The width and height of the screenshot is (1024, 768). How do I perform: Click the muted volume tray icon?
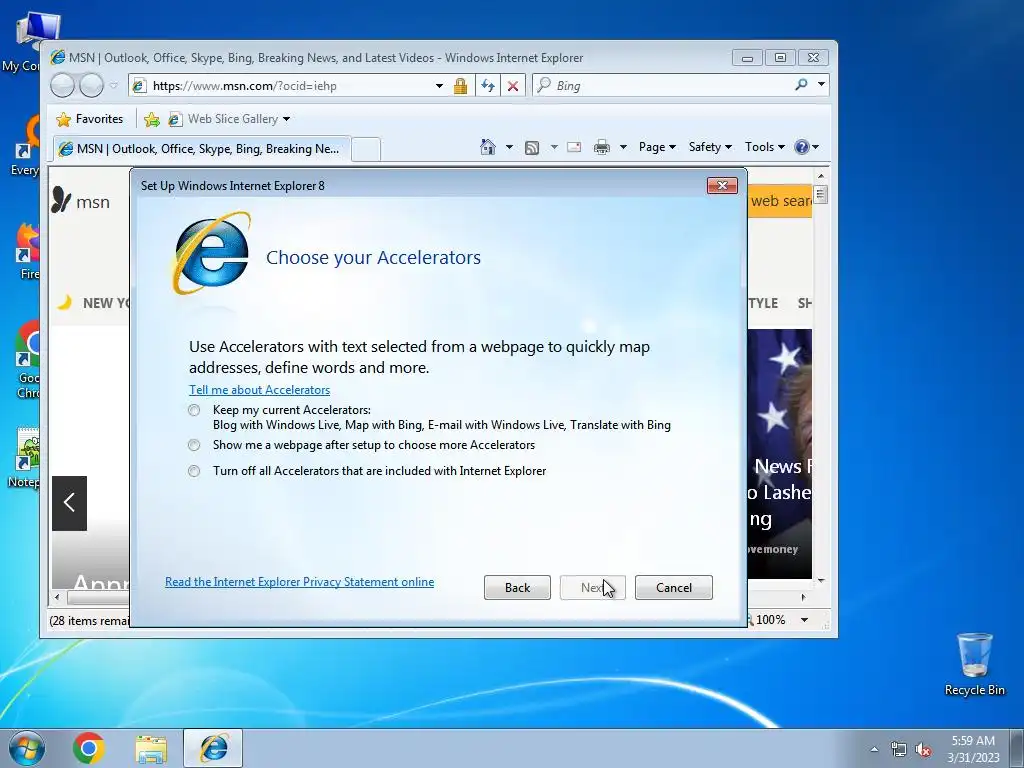pos(923,750)
